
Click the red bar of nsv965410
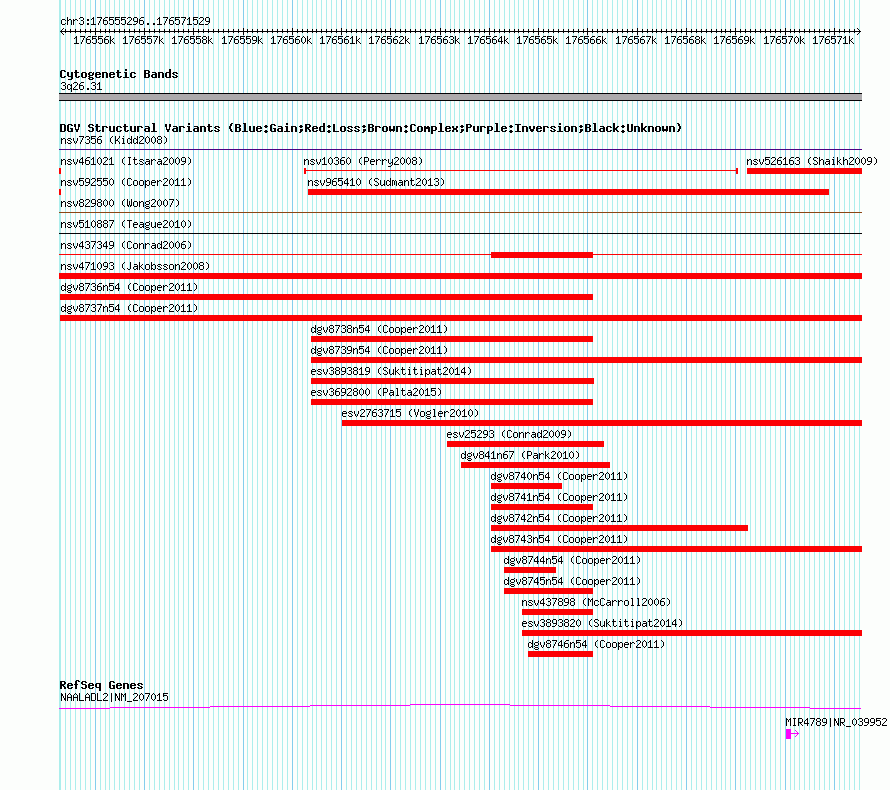coord(568,192)
